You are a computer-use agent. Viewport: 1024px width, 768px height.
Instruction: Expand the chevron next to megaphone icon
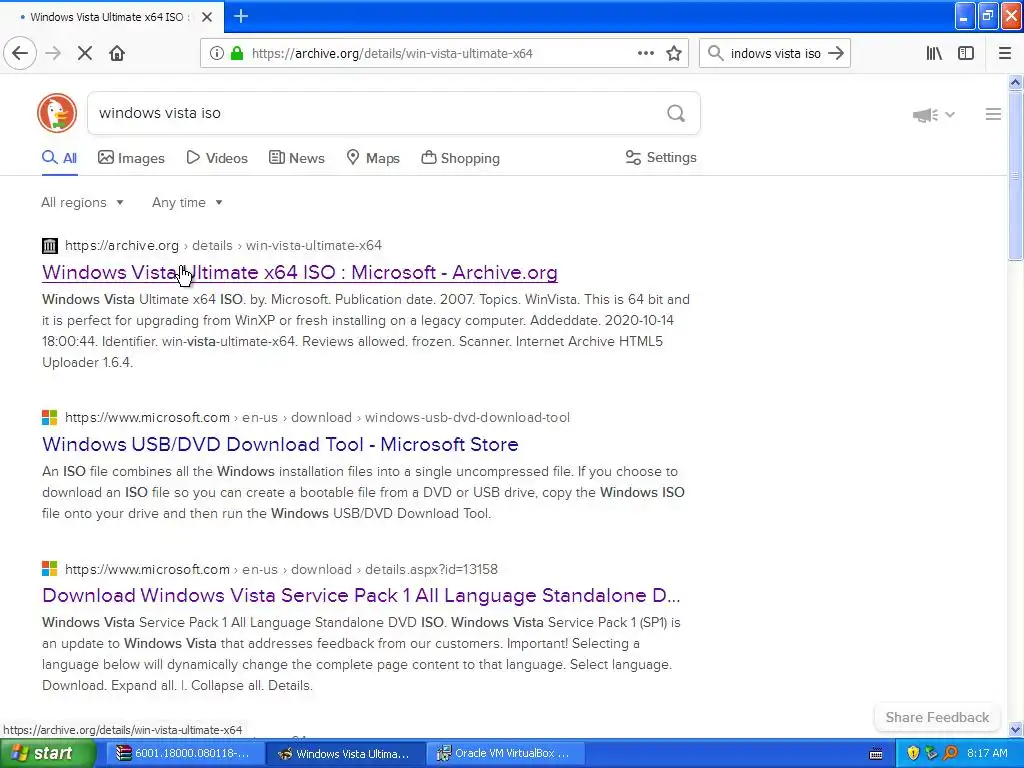(x=950, y=115)
